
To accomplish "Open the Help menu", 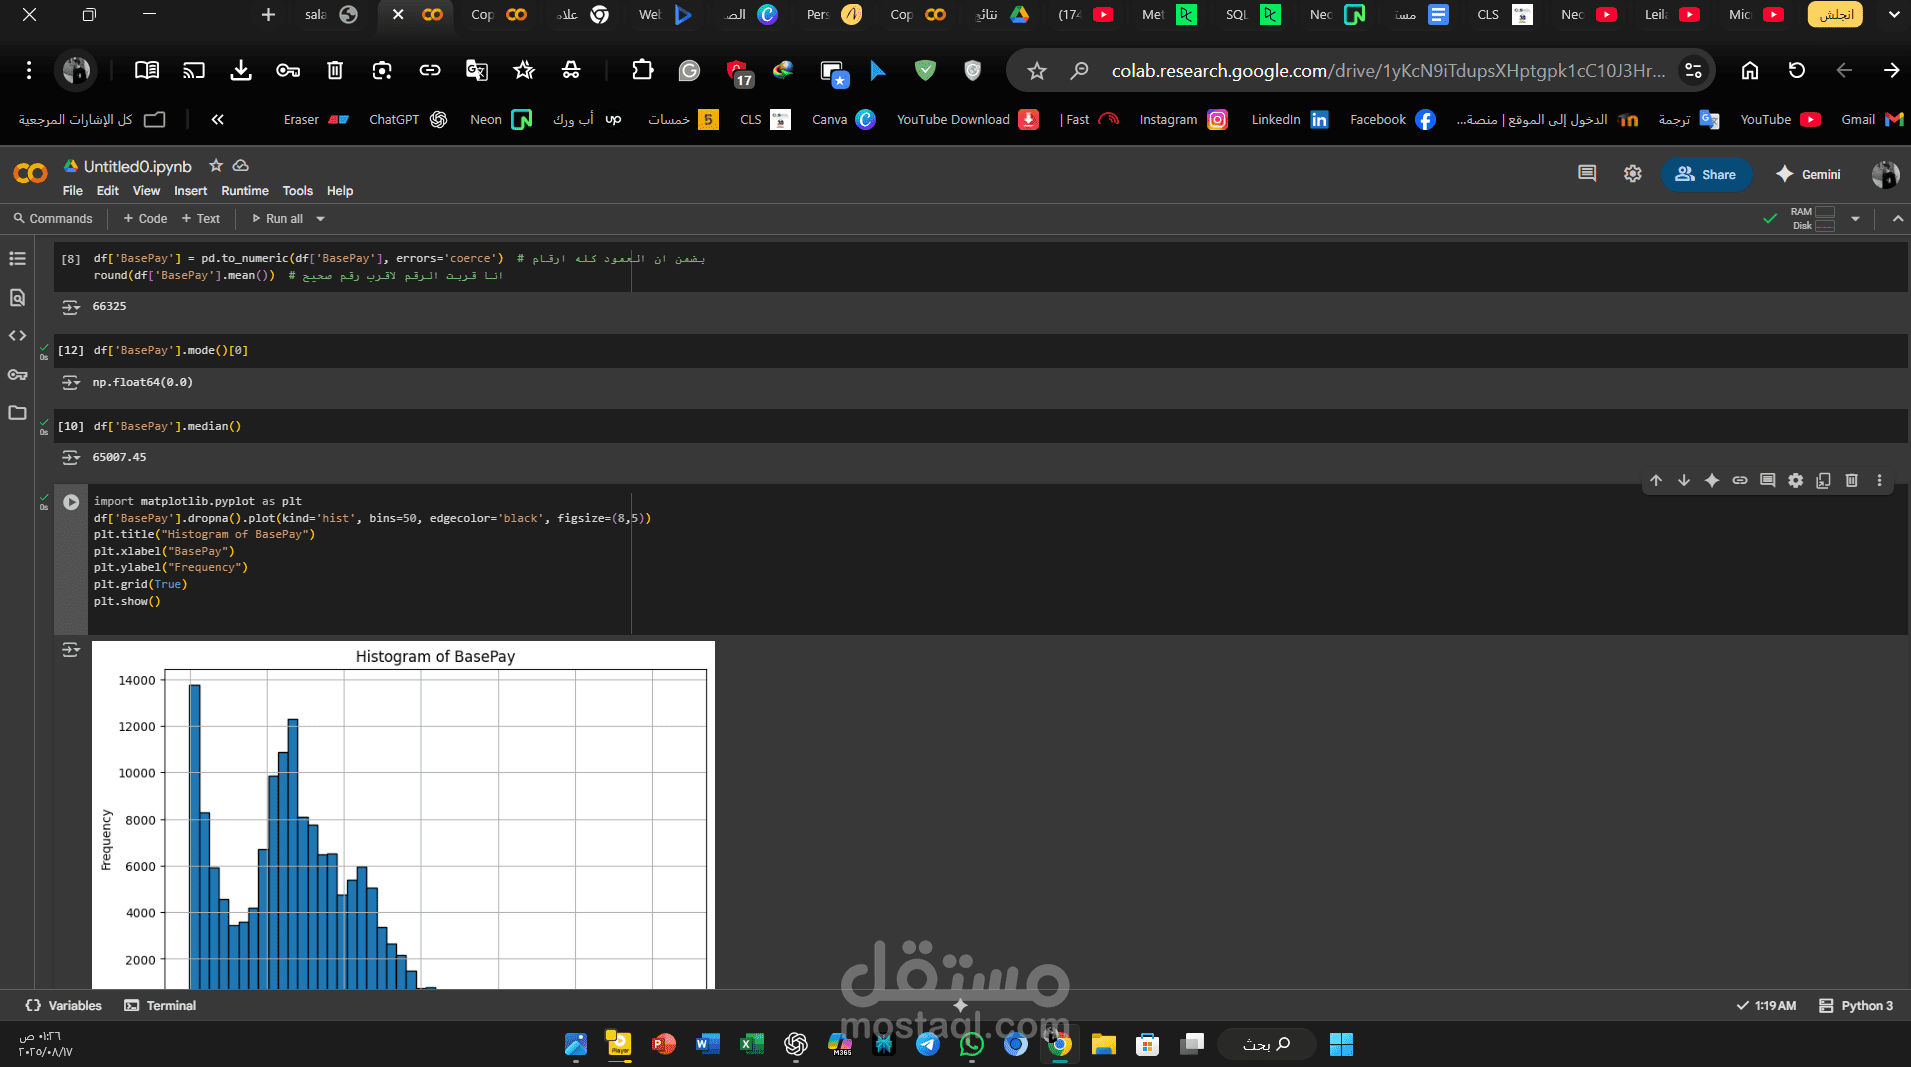I will coord(340,191).
